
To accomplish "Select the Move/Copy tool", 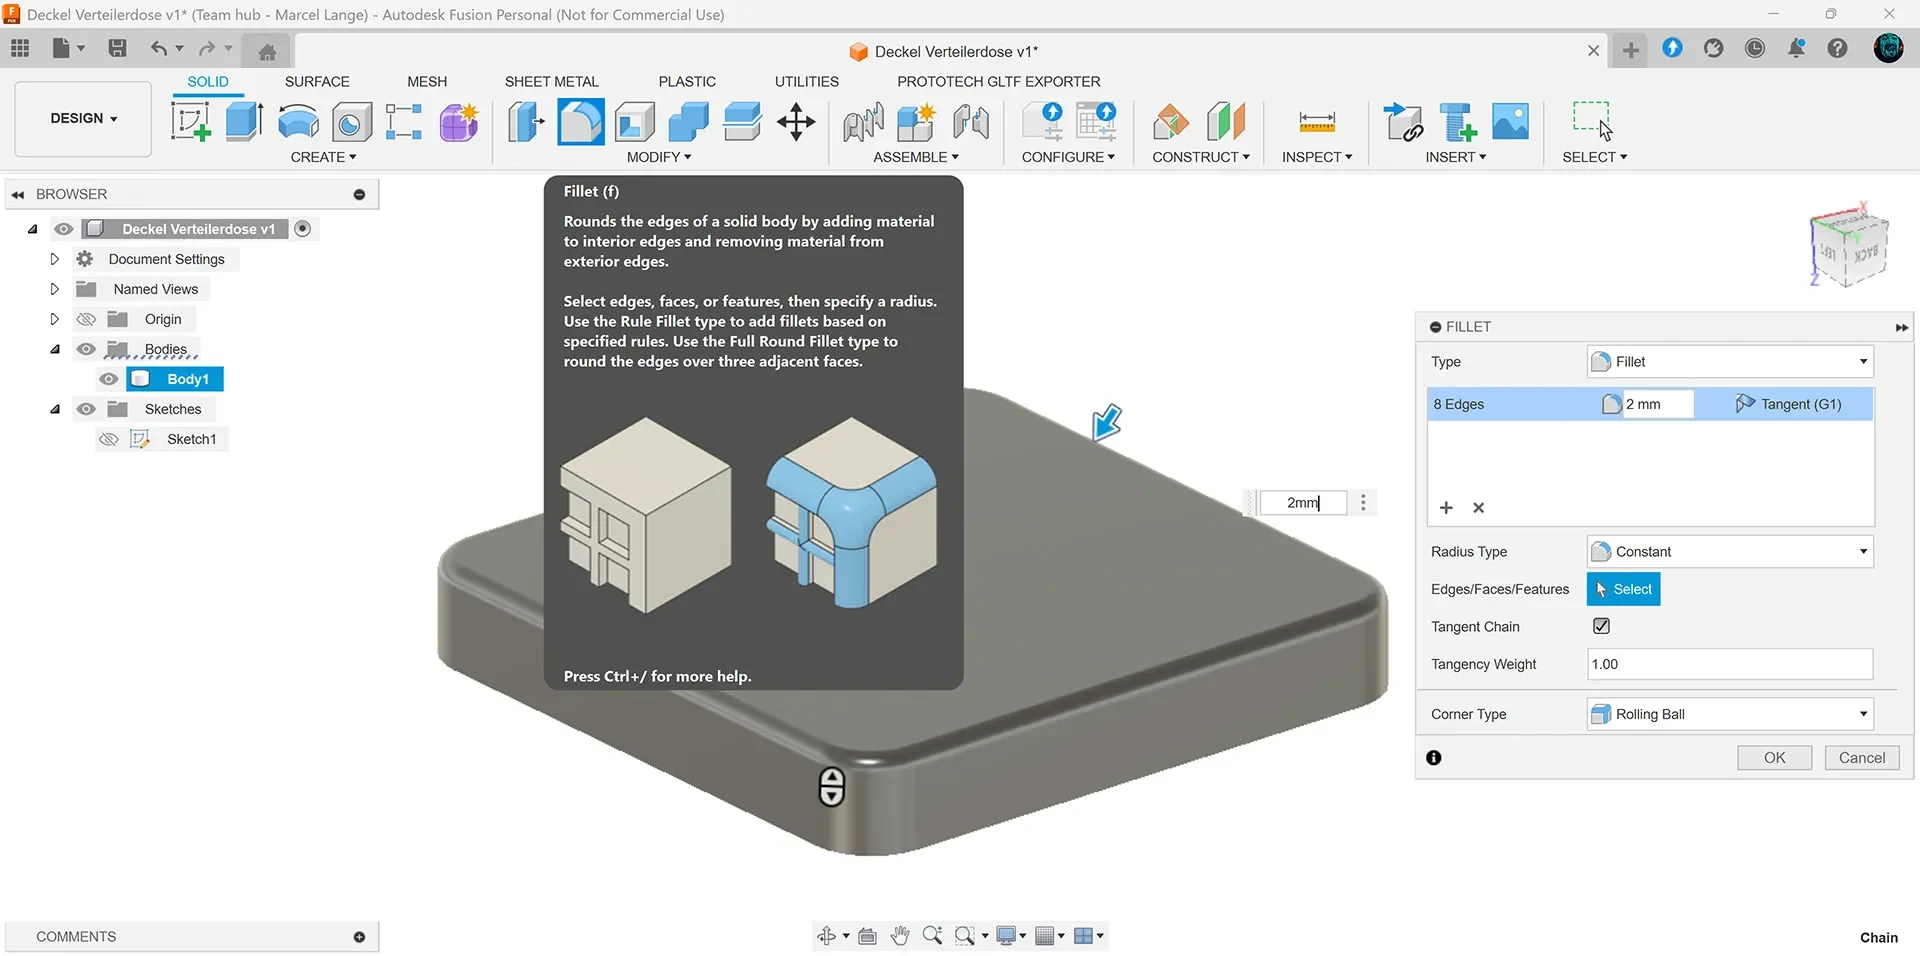I will tap(796, 122).
